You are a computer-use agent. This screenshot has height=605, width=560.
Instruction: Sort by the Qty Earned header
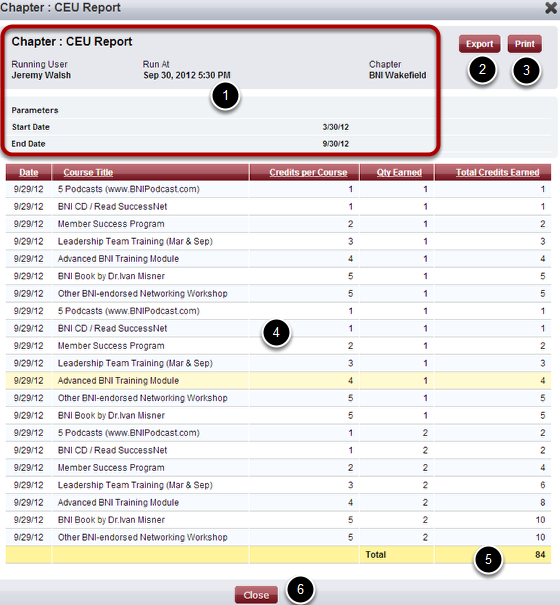tap(399, 172)
